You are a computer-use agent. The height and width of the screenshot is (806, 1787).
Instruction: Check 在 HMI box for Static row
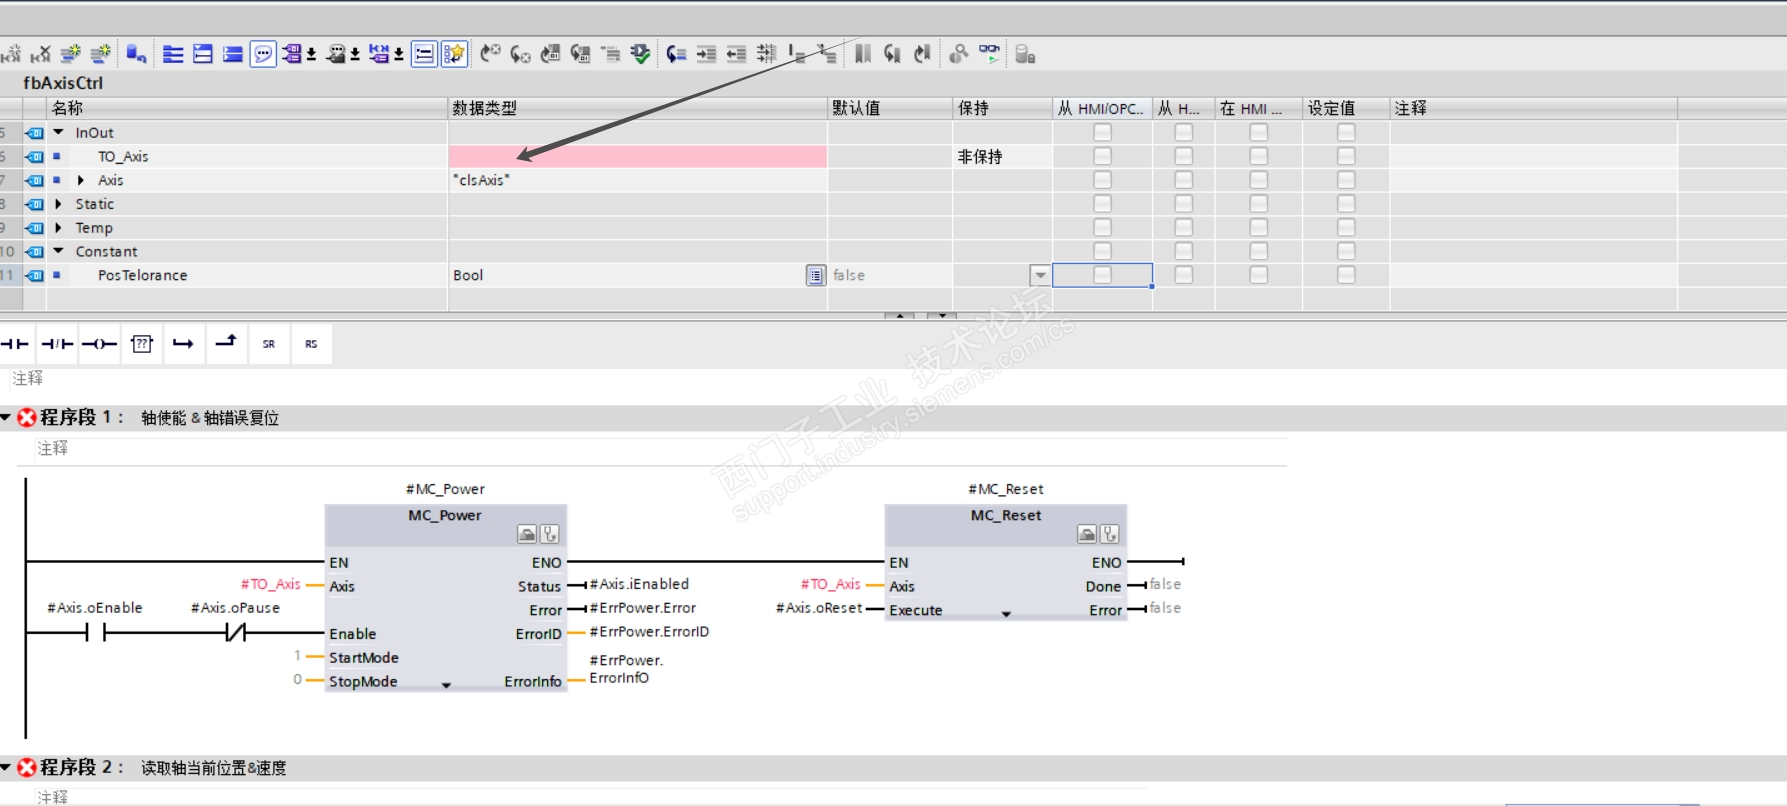pyautogui.click(x=1259, y=204)
